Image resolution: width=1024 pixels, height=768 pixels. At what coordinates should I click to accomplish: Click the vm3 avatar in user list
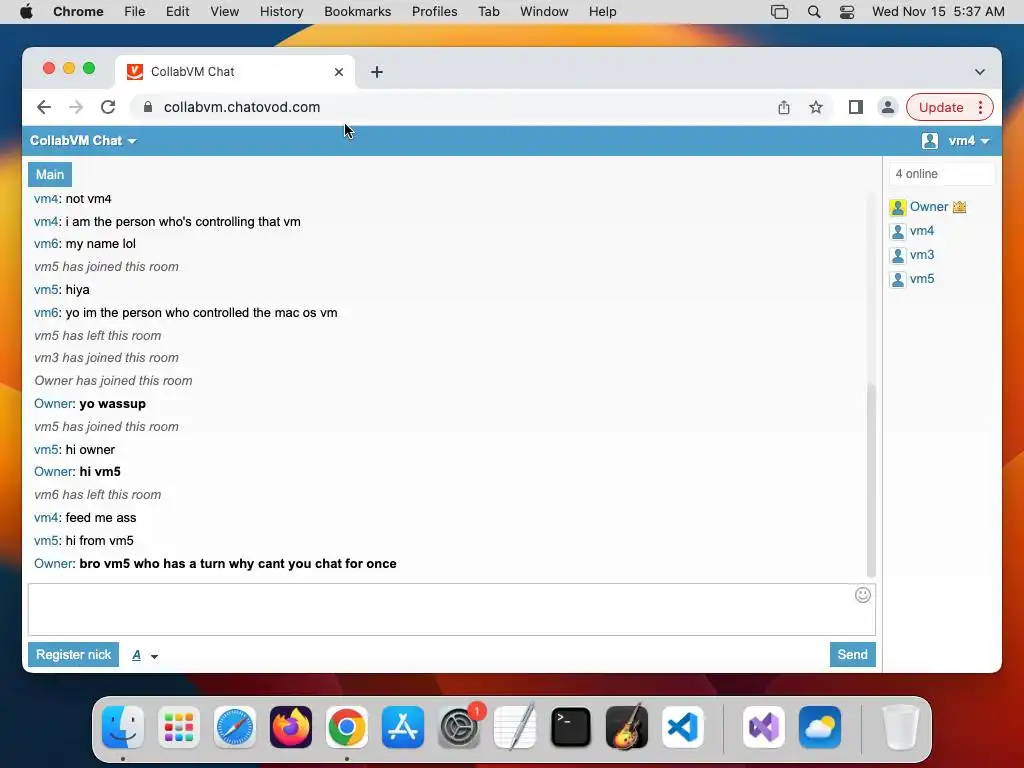[x=898, y=255]
